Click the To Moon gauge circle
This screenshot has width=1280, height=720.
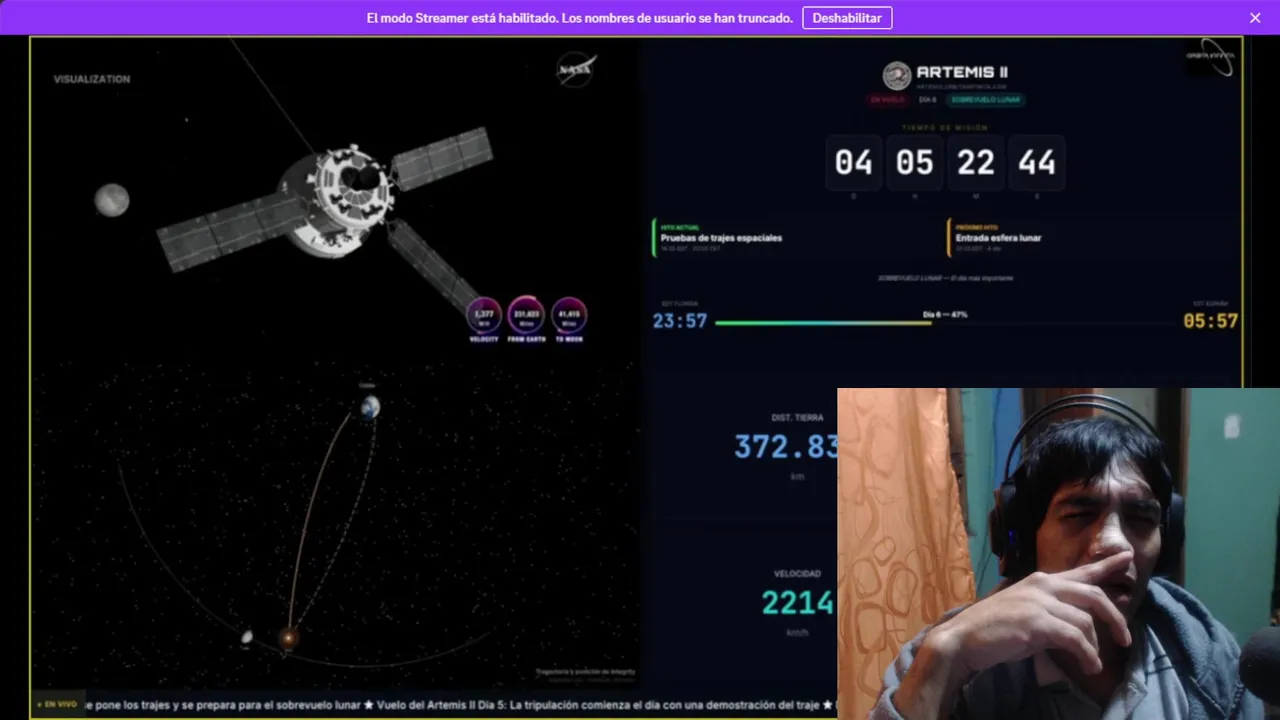(x=569, y=314)
